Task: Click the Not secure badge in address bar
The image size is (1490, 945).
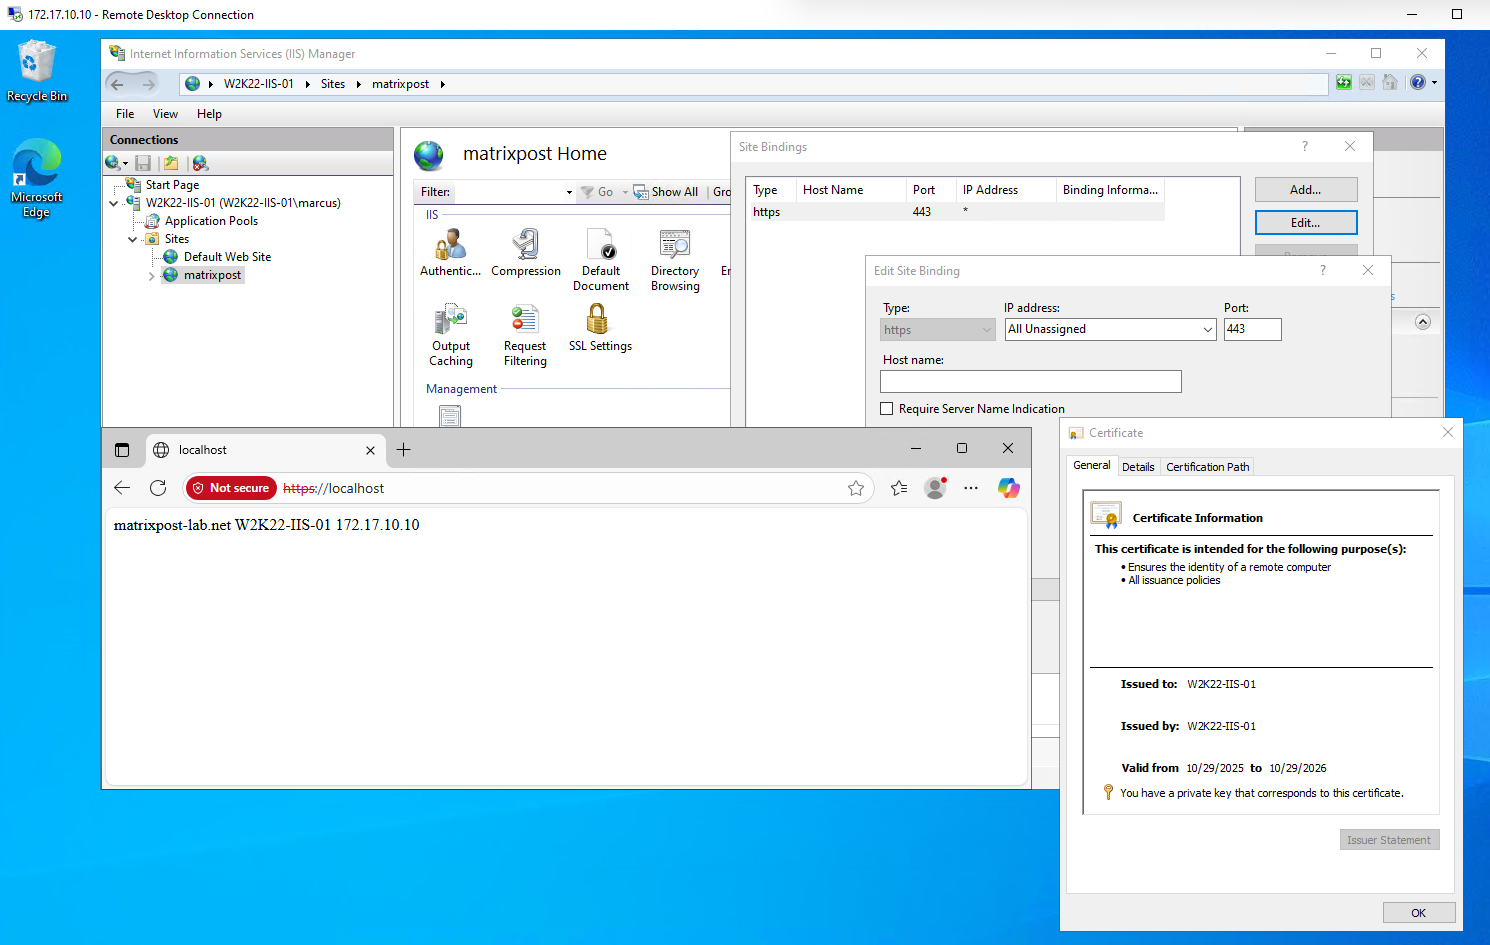Action: (231, 488)
